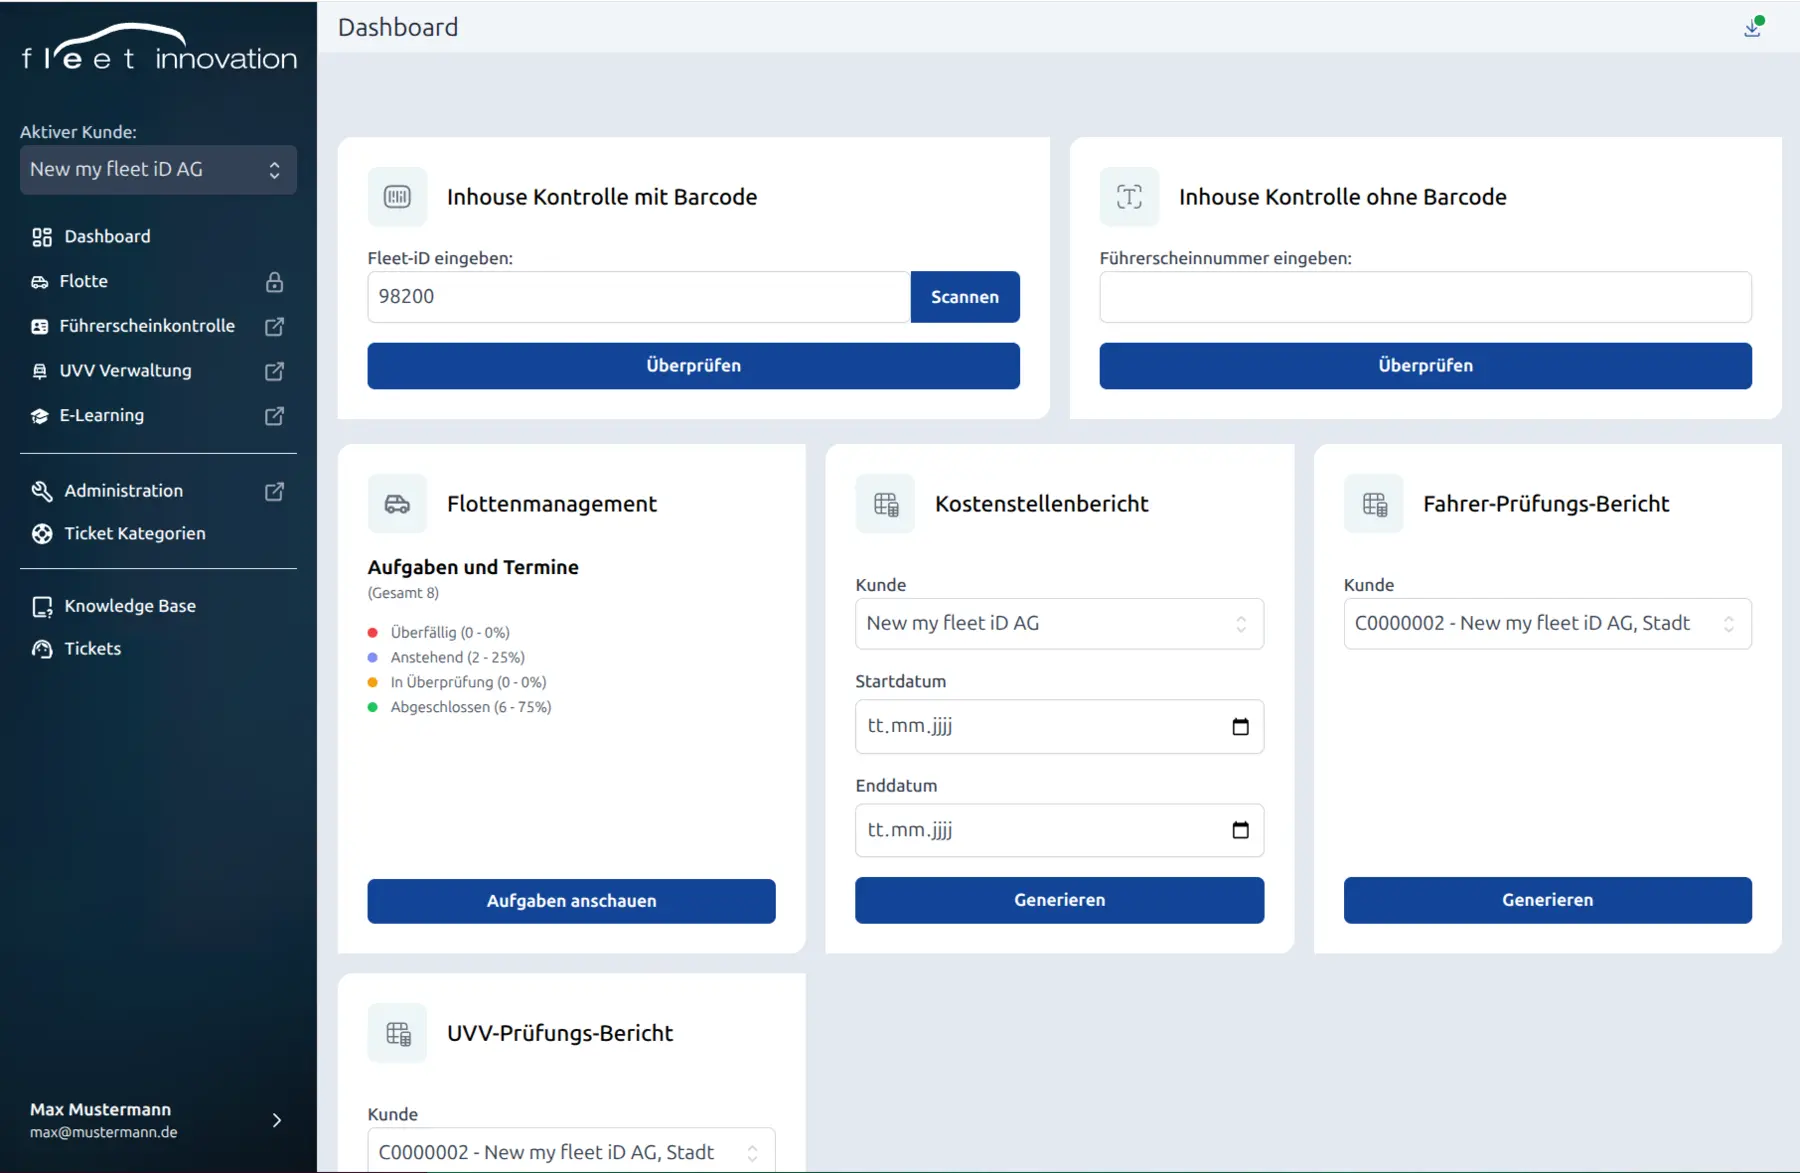This screenshot has width=1800, height=1173.
Task: Click Generieren in Kostenstellenbericht card
Action: pyautogui.click(x=1059, y=900)
